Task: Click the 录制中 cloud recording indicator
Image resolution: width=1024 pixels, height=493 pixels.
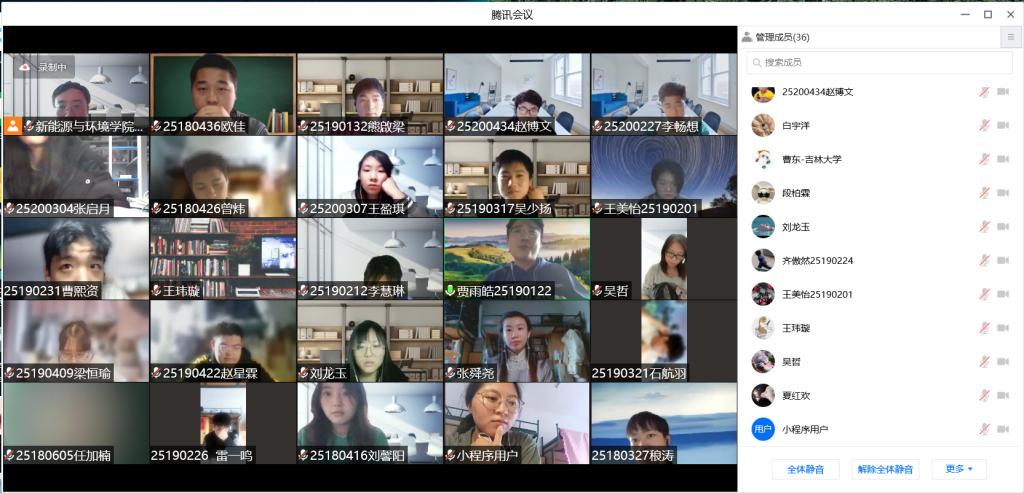Action: 43,67
